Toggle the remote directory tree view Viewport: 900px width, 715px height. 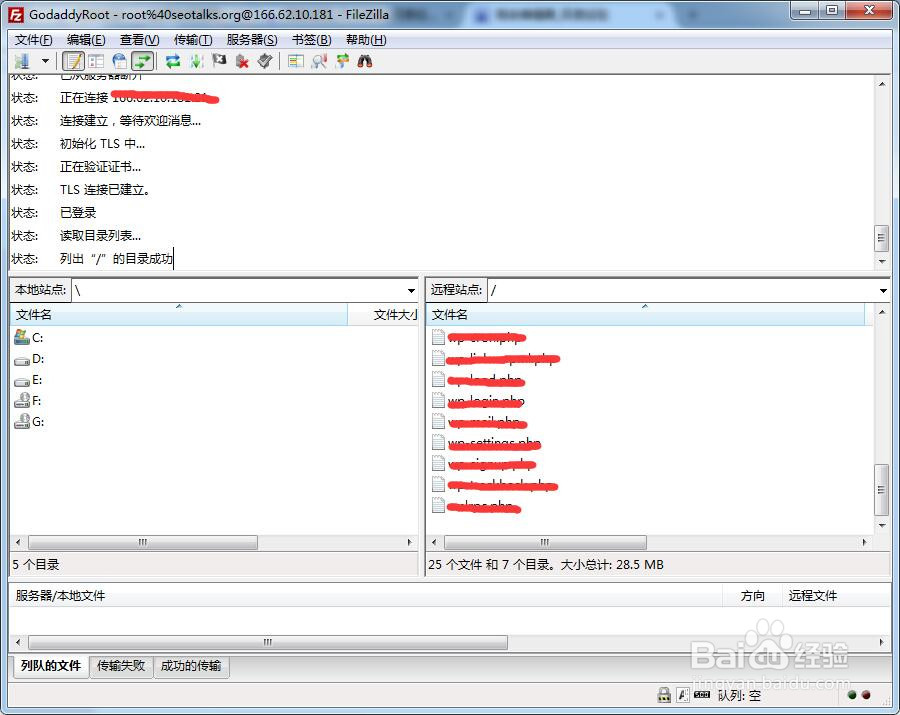coord(119,61)
